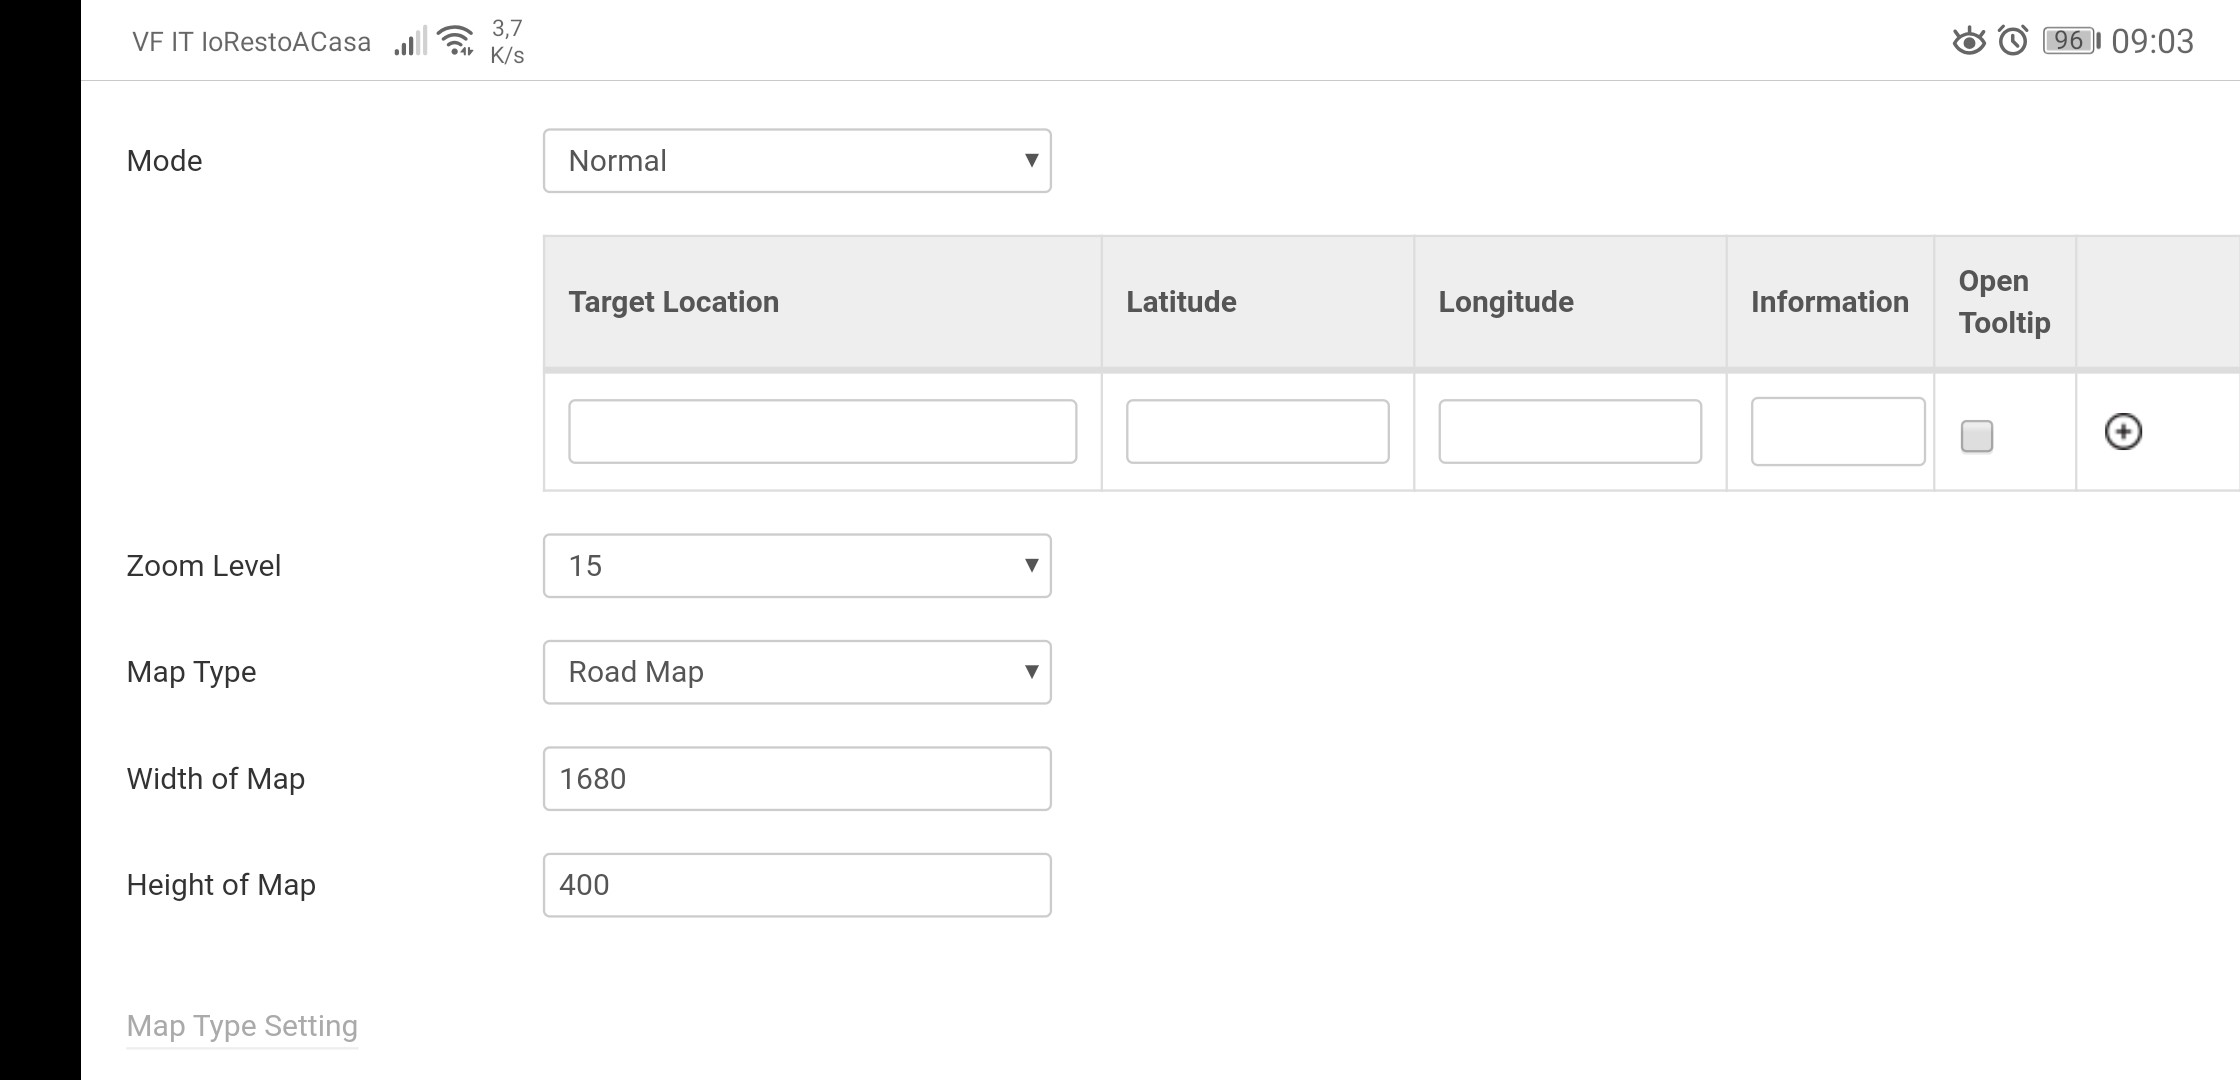
Task: Open the Map Type dropdown
Action: (796, 672)
